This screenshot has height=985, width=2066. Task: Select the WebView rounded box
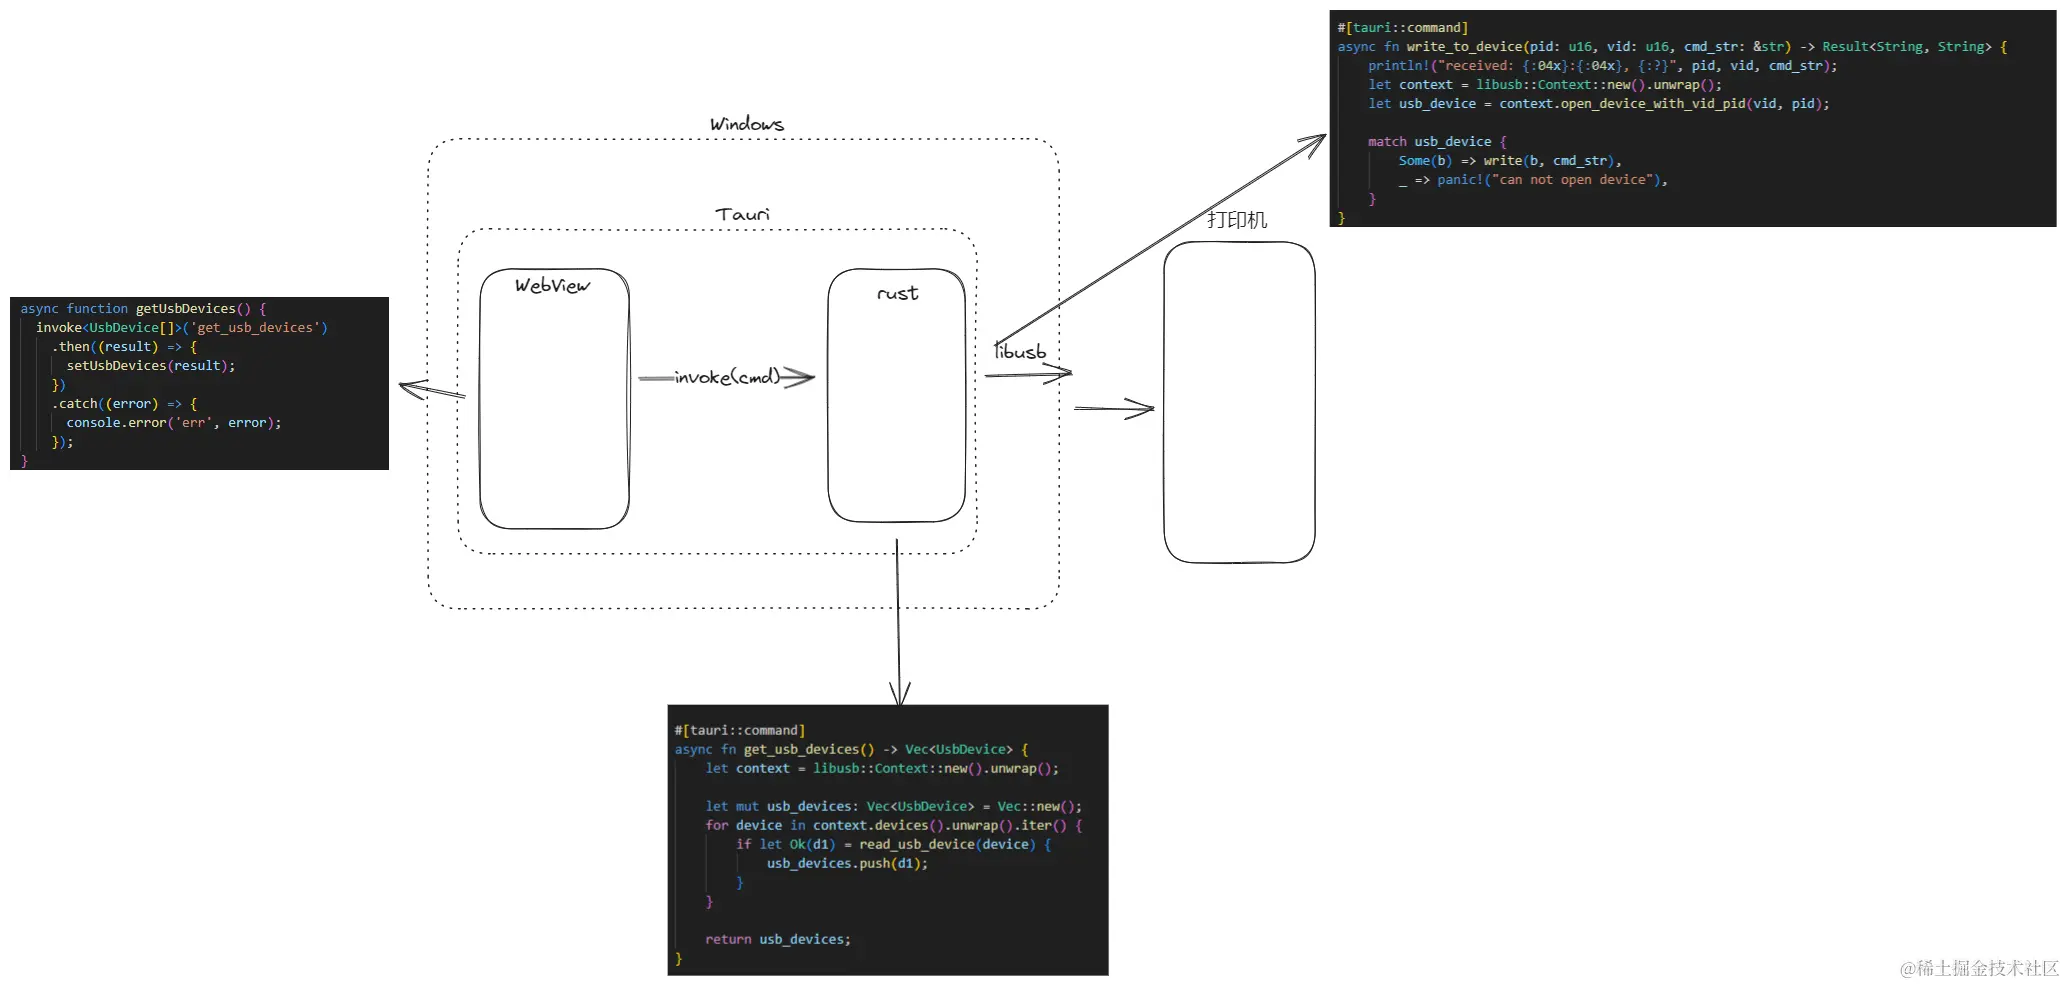(x=554, y=398)
